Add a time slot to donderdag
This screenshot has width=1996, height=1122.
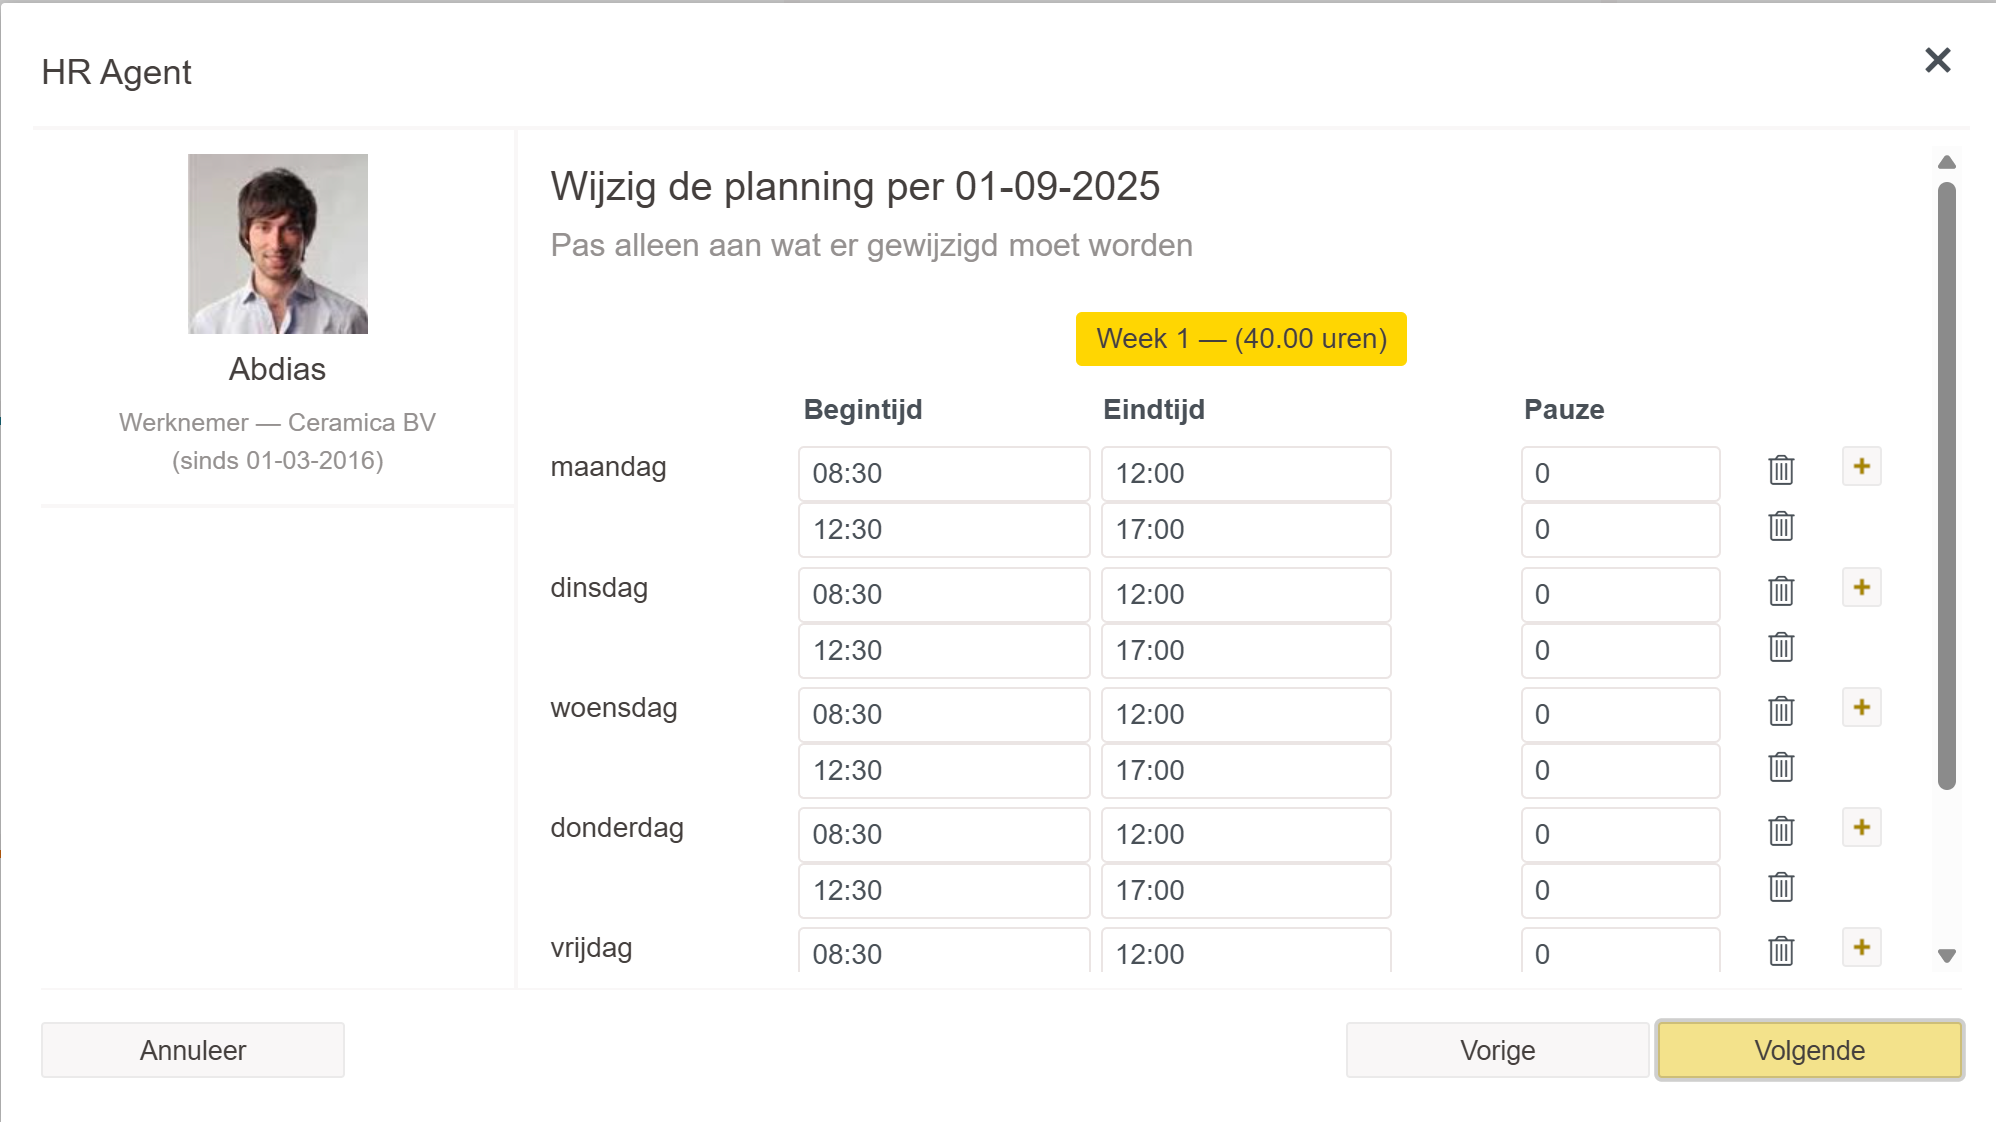pyautogui.click(x=1861, y=827)
